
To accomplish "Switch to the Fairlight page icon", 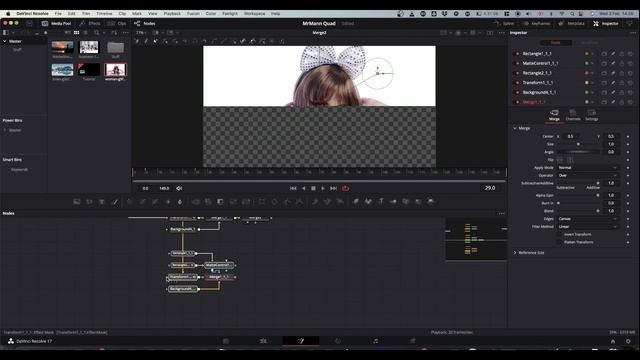I will (376, 341).
